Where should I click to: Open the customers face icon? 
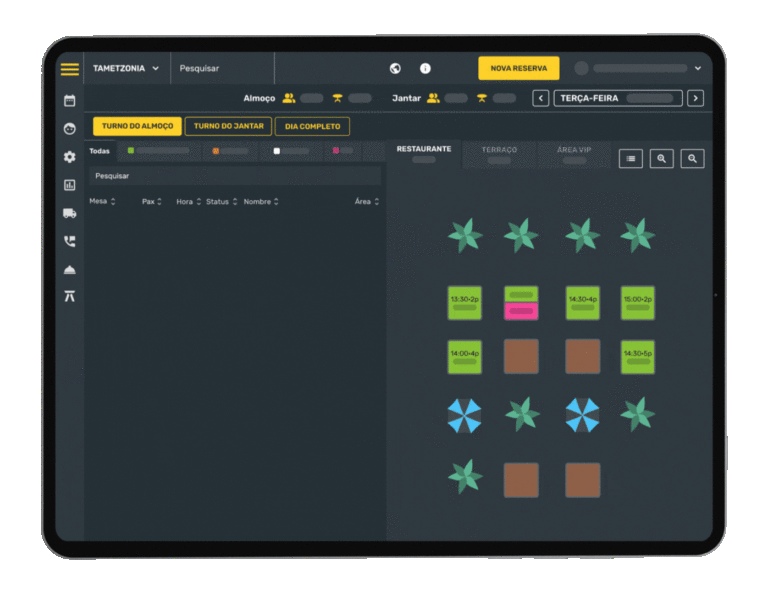pos(69,129)
